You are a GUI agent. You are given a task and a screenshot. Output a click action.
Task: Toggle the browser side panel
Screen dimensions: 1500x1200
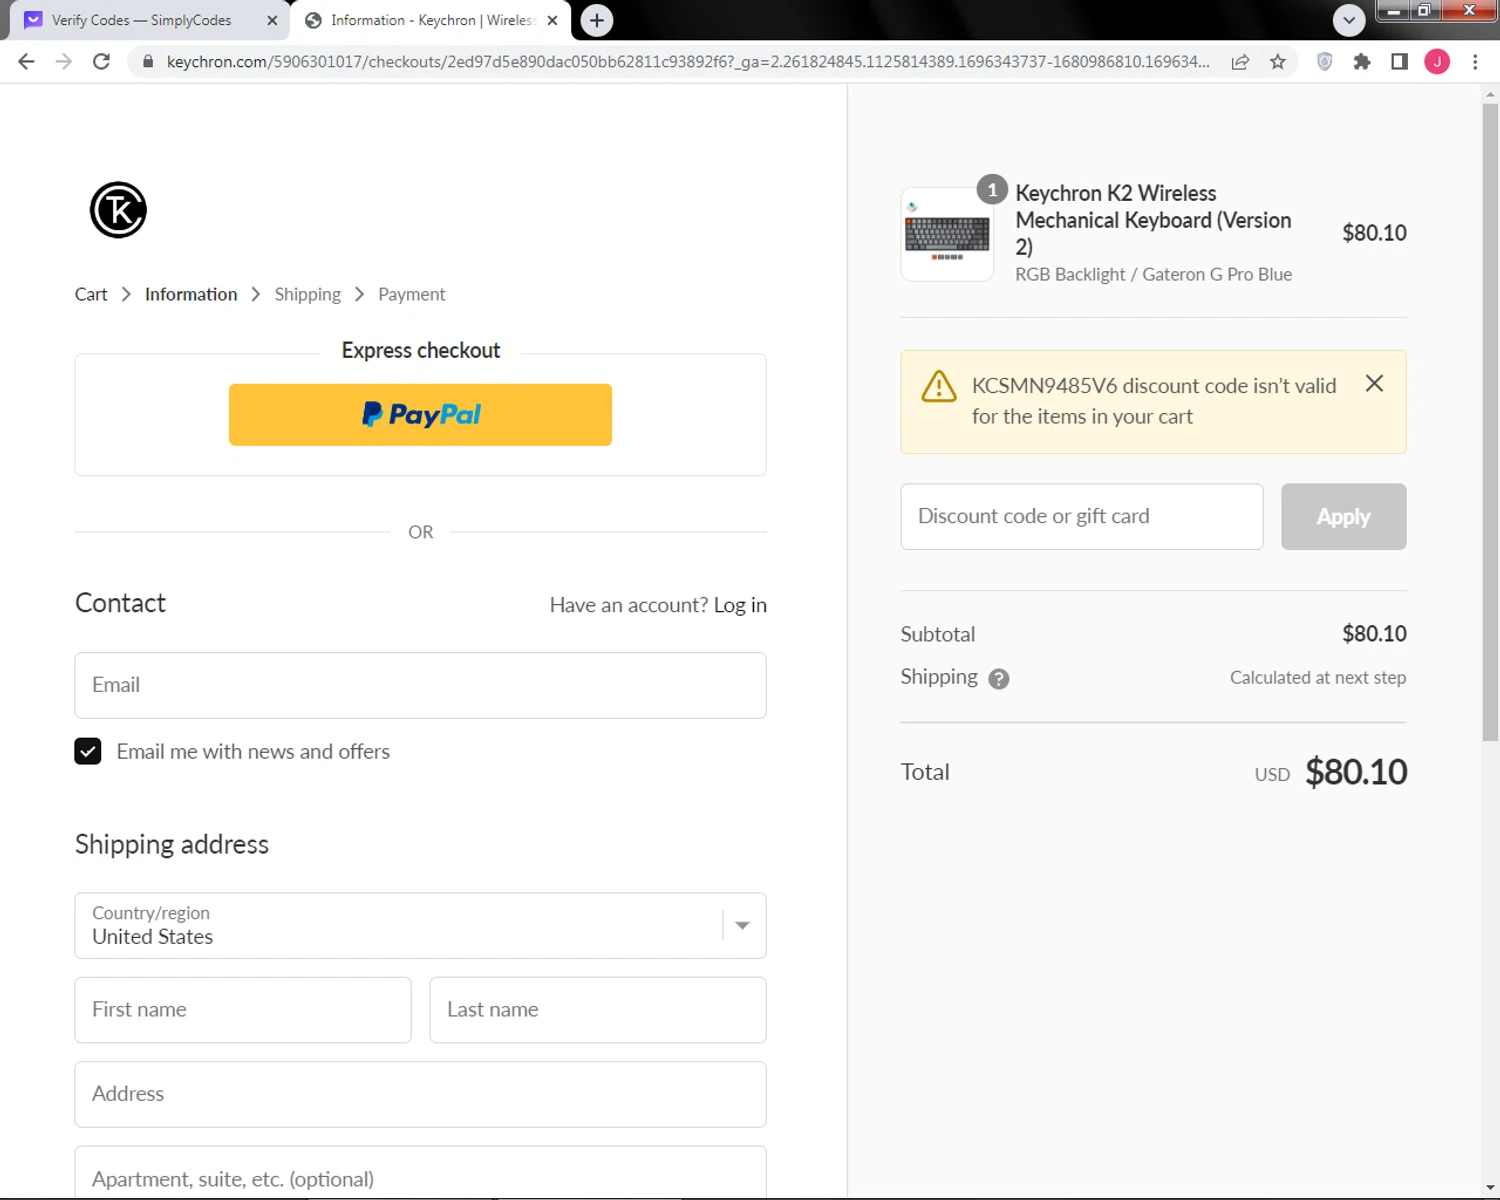(x=1399, y=62)
